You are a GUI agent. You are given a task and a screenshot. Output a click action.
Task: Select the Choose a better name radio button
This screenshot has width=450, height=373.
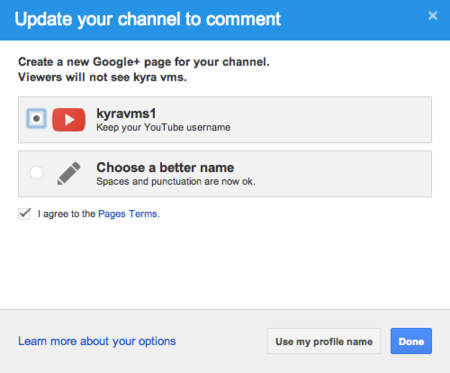pos(36,172)
